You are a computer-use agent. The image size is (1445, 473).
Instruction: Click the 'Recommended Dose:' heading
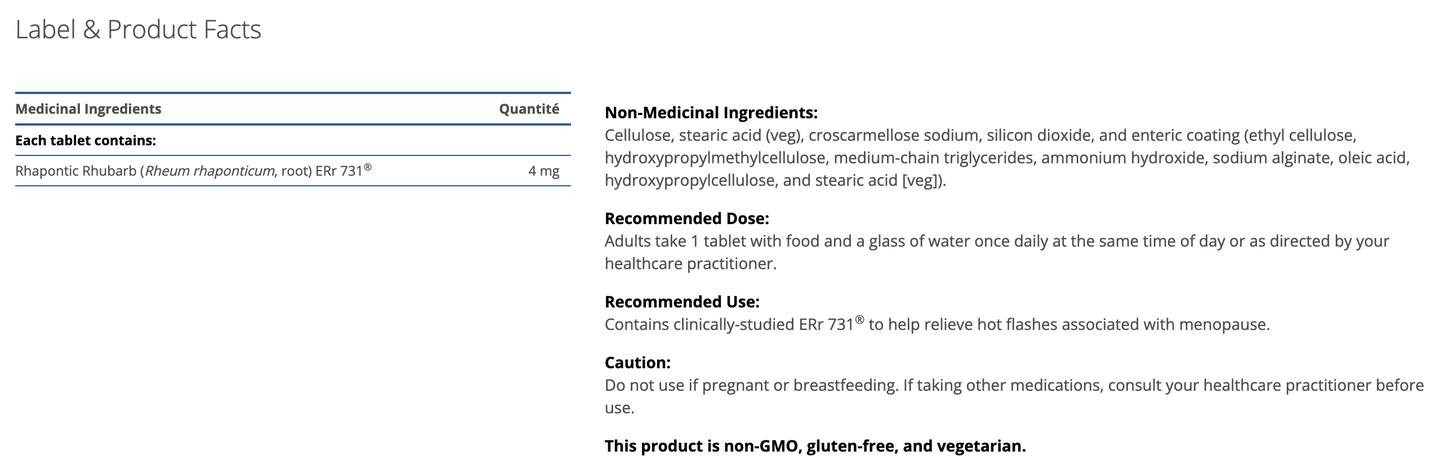(687, 218)
